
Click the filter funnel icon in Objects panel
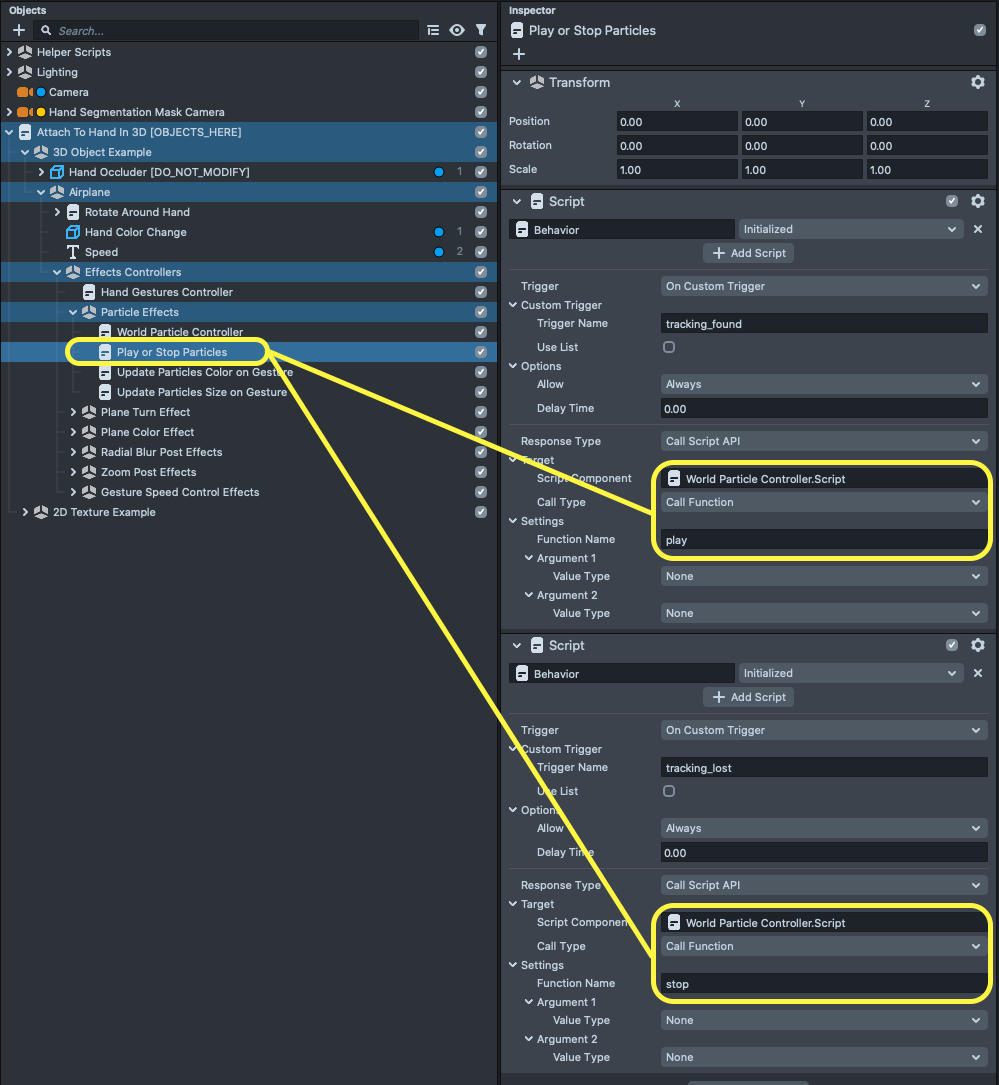coord(481,31)
